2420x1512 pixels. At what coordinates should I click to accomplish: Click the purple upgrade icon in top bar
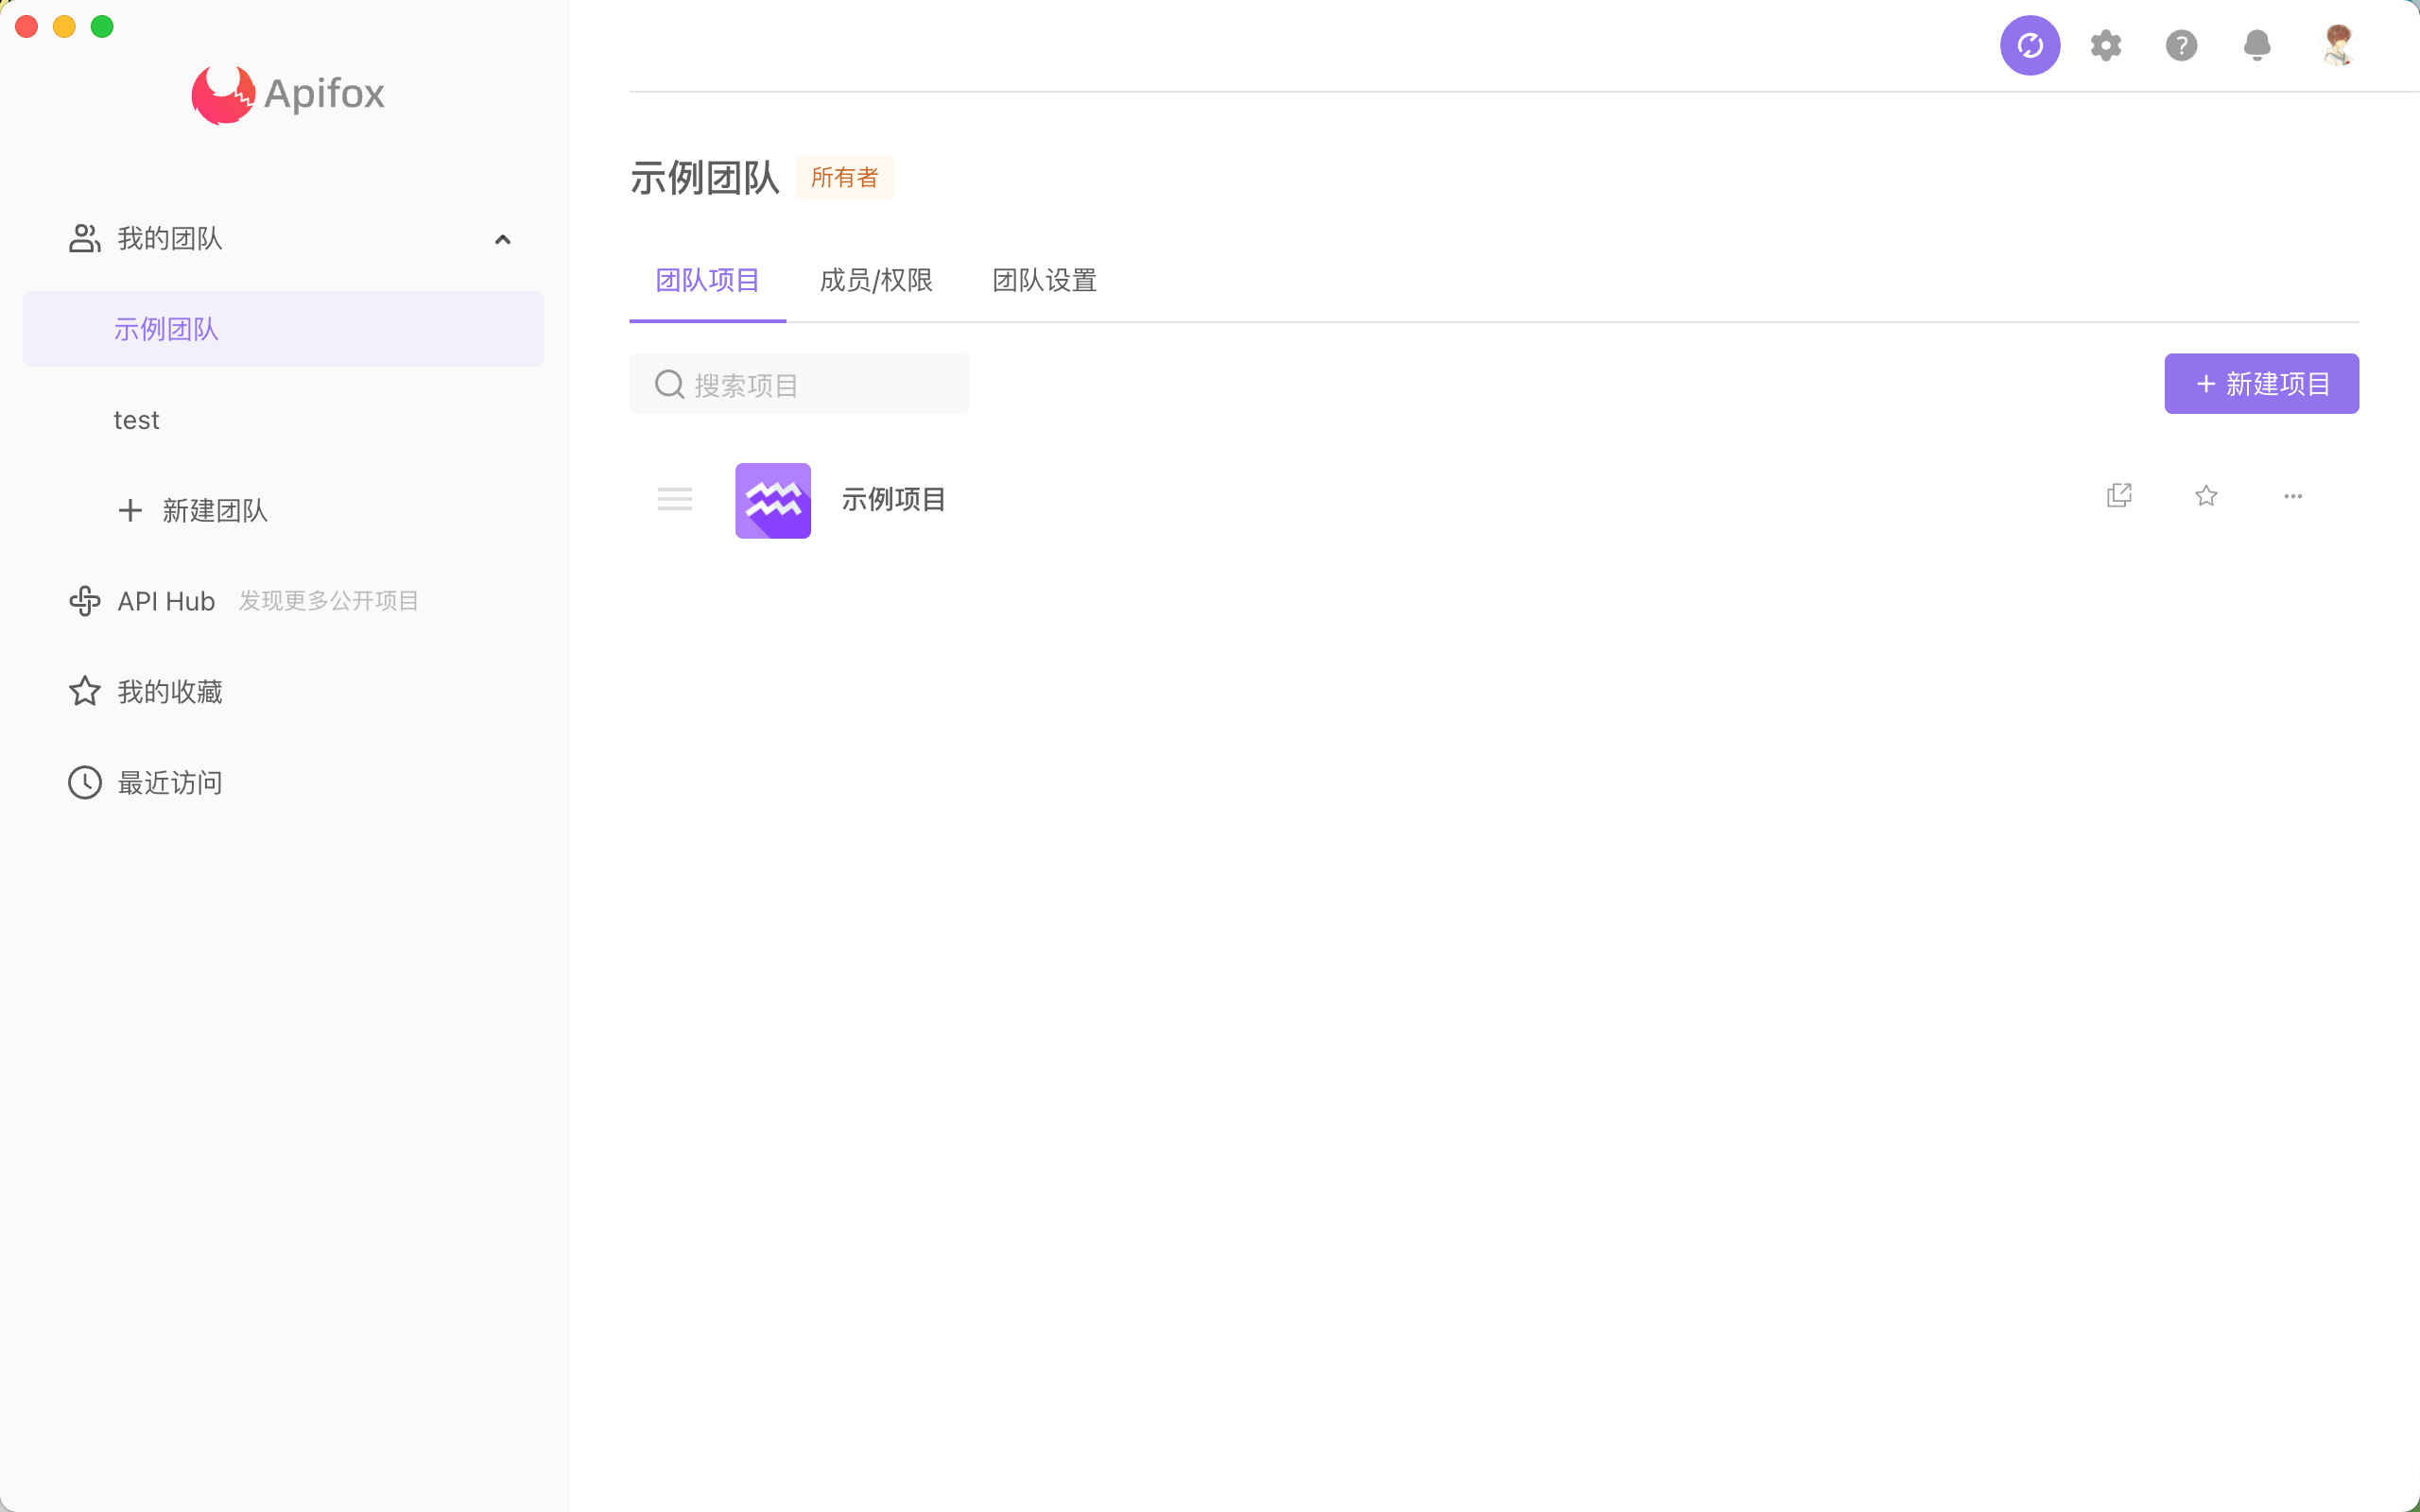[2029, 45]
